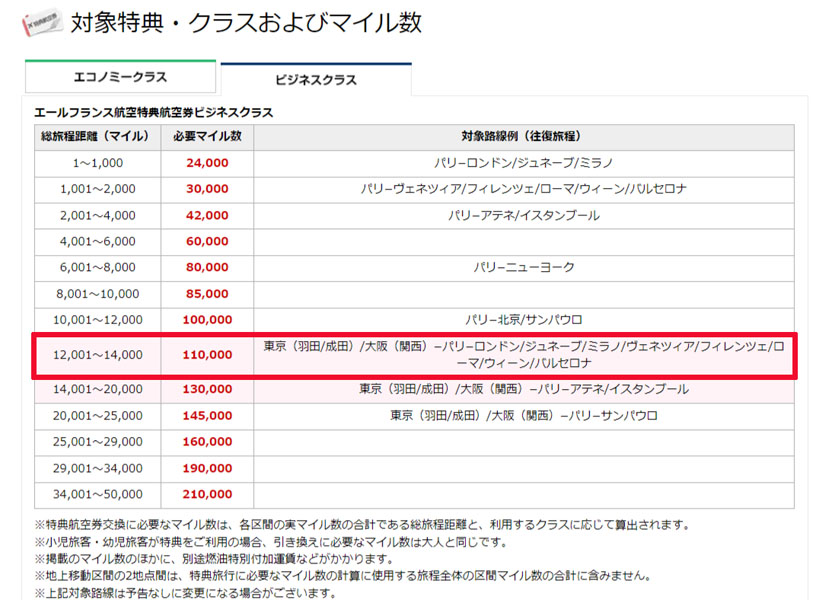Screen dimensions: 813x600
Task: Click the 総旅程距離（マイル） column header
Action: click(97, 137)
